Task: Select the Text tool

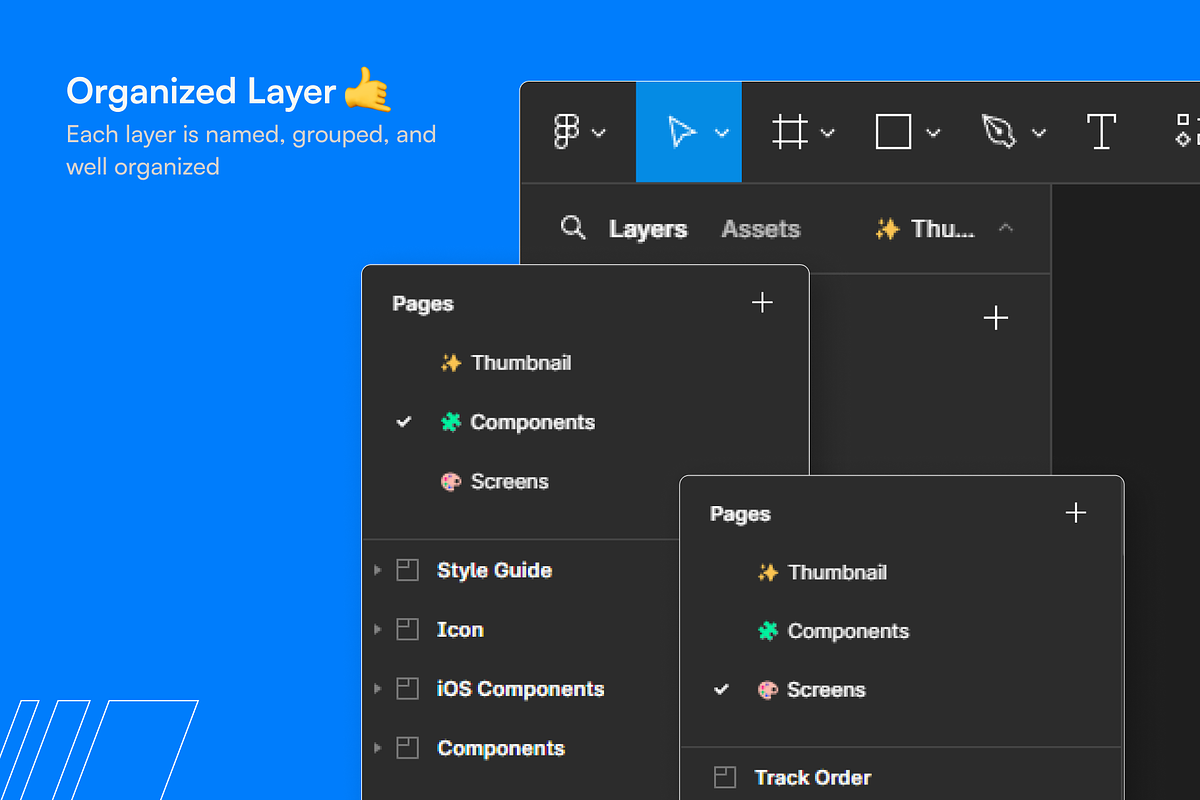Action: (1100, 132)
